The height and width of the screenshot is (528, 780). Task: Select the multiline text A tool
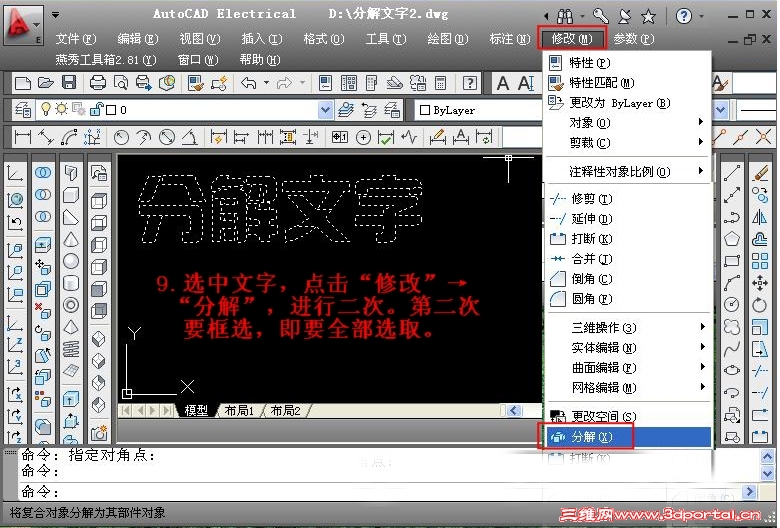point(503,83)
